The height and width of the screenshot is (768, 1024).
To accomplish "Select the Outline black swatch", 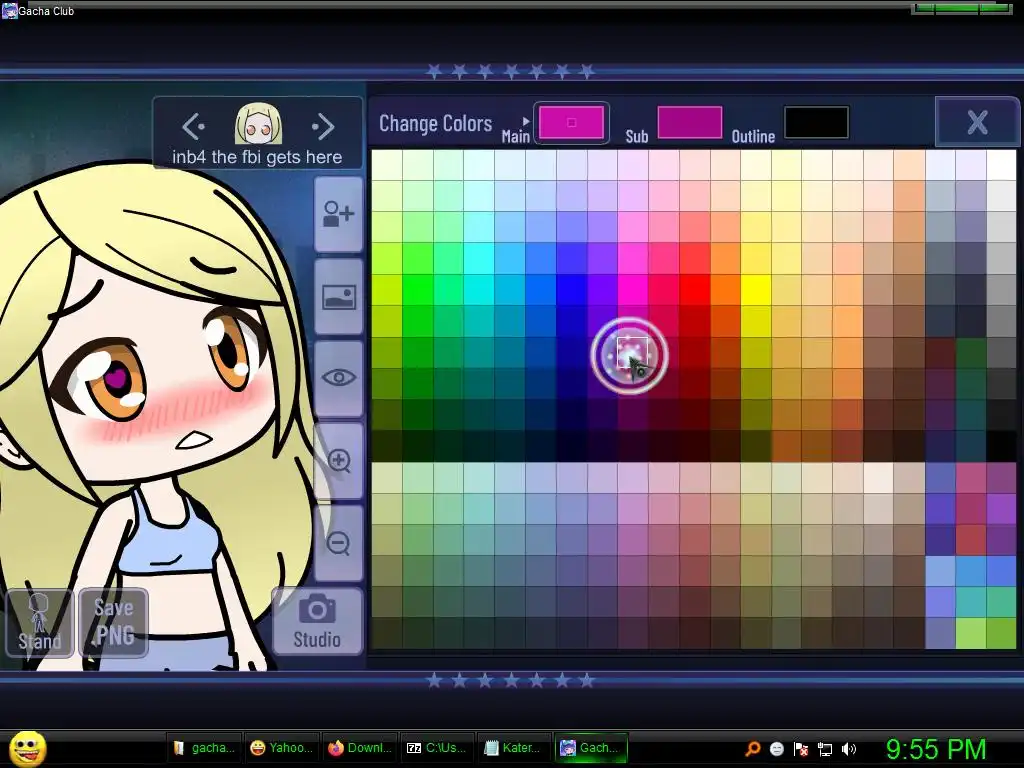I will coord(816,122).
